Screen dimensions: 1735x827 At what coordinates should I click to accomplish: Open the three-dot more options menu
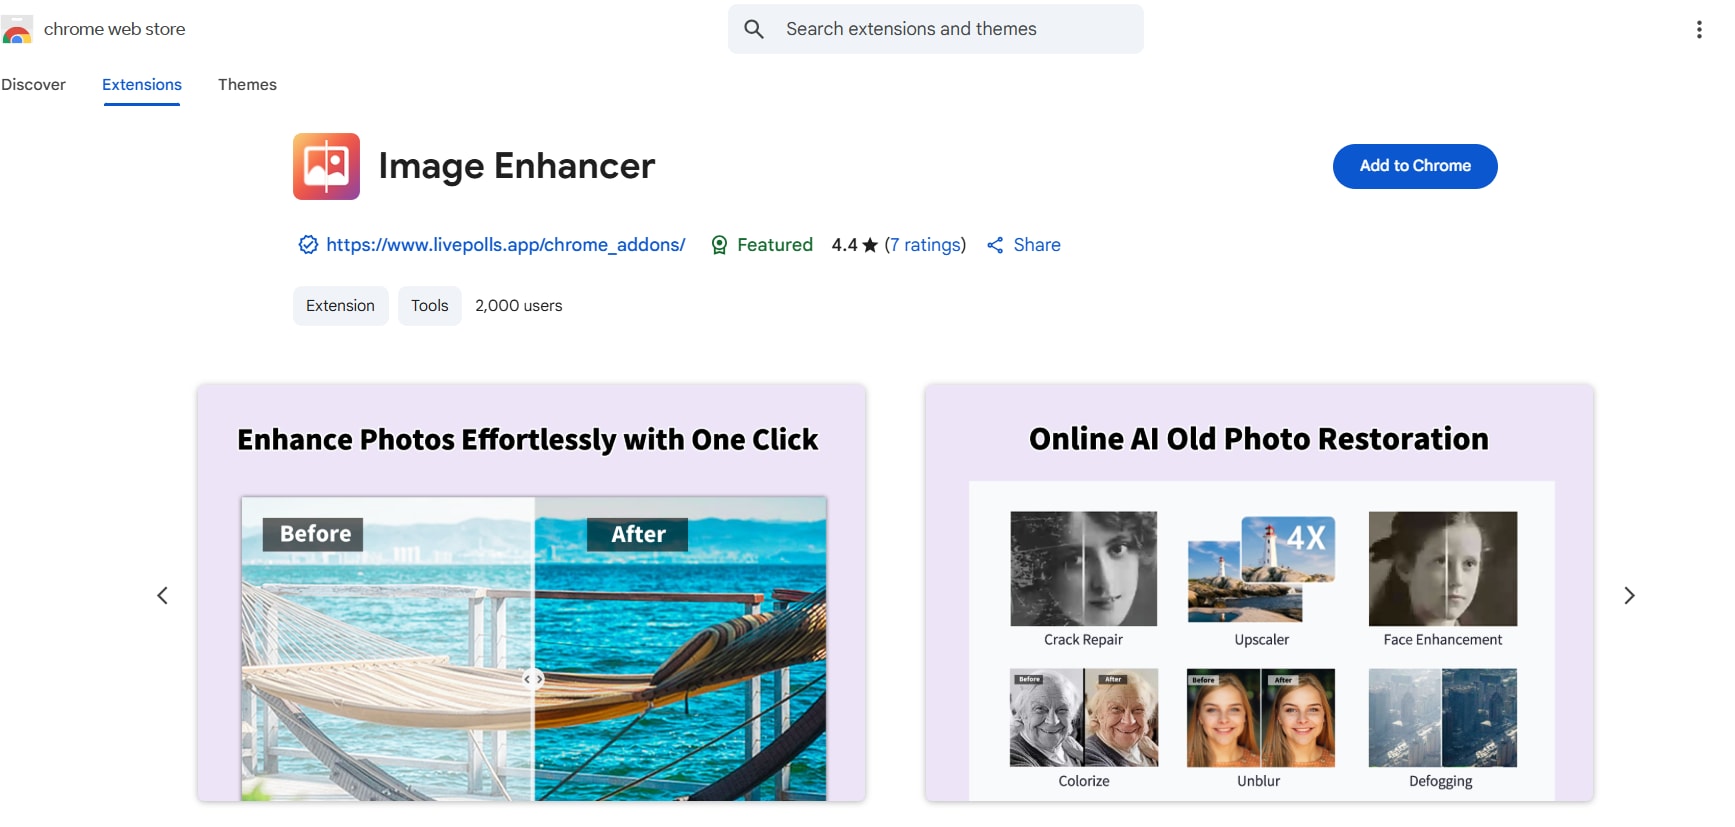pos(1698,29)
